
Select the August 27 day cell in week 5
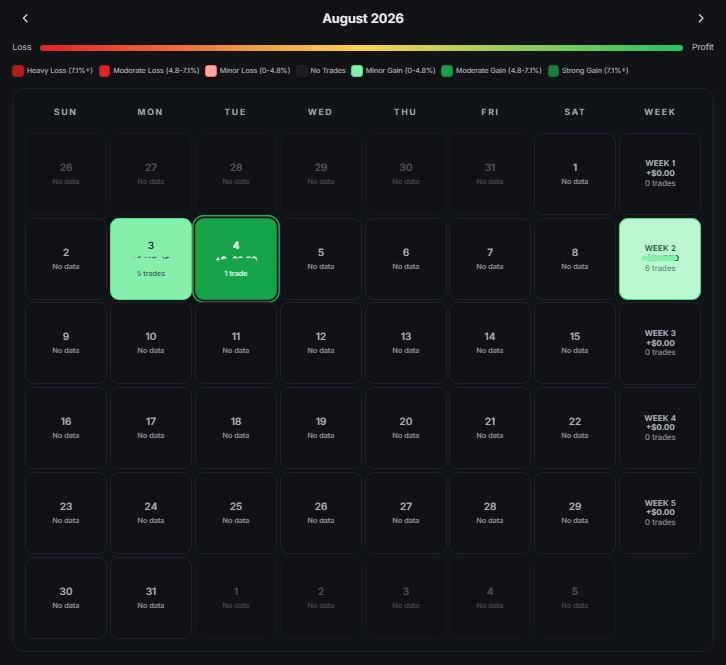point(406,513)
